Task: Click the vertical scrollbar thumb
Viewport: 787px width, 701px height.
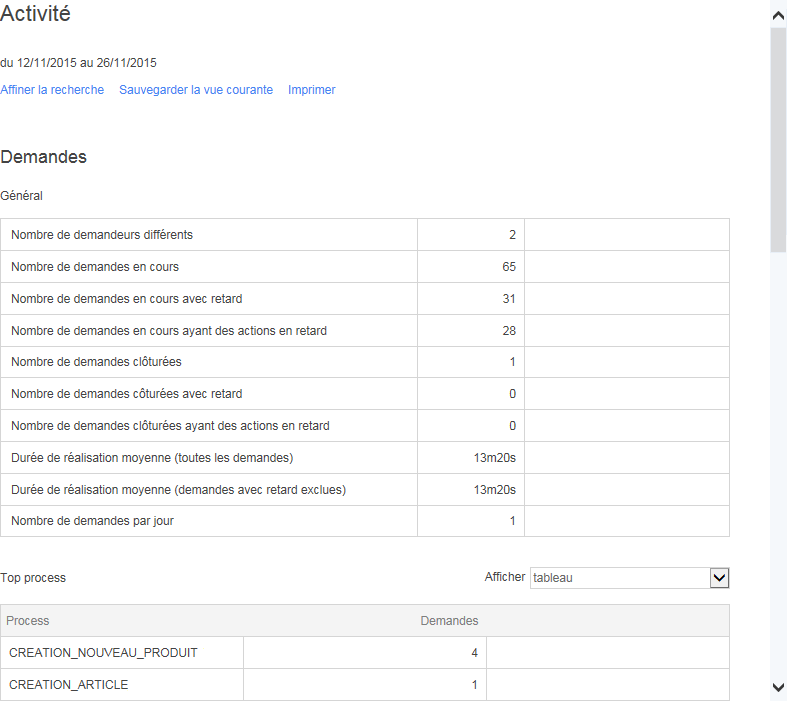Action: point(778,140)
